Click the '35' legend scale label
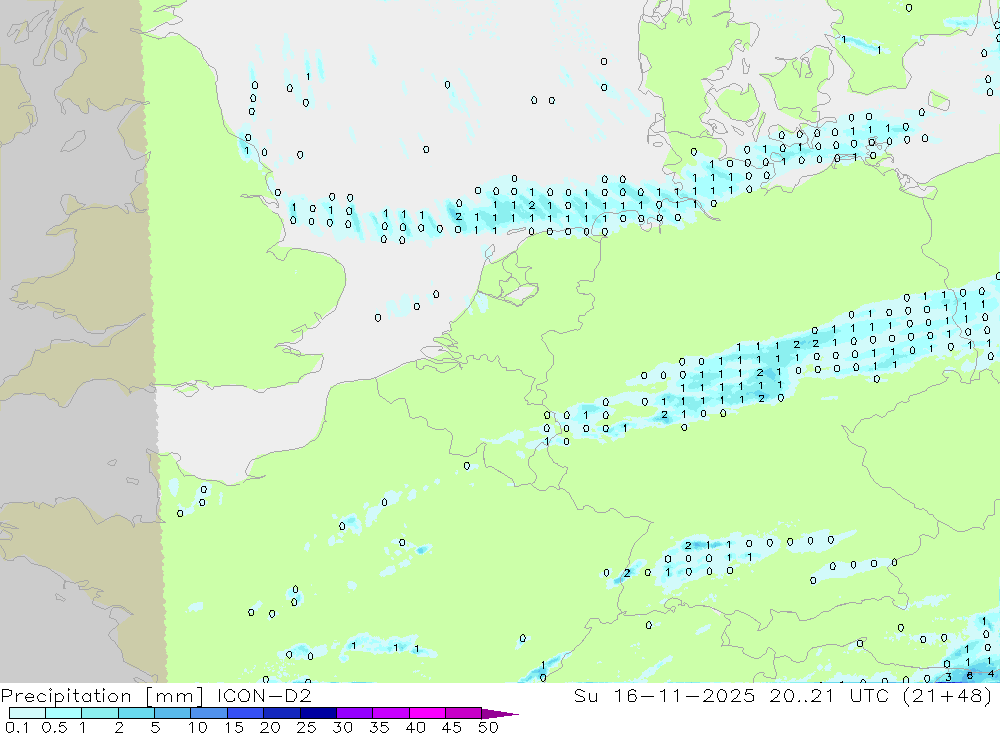The image size is (1000, 733). pos(379,727)
